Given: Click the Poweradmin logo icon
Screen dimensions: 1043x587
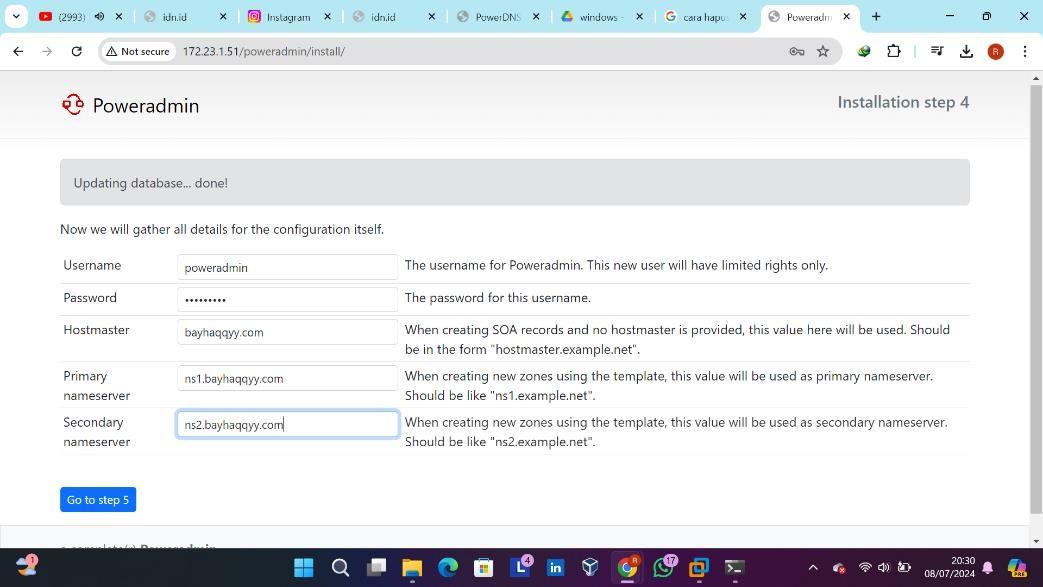Looking at the screenshot, I should (73, 104).
